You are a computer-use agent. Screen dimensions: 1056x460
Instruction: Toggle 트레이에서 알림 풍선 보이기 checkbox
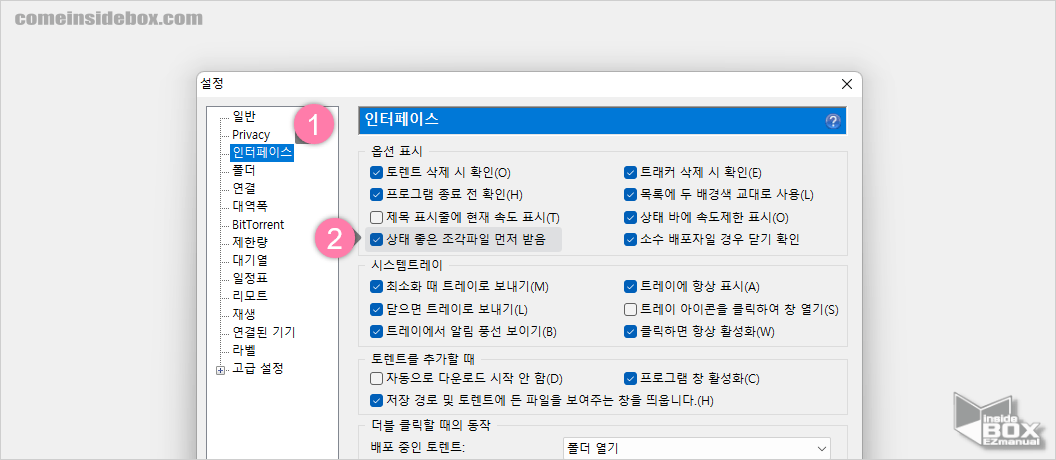(x=376, y=331)
